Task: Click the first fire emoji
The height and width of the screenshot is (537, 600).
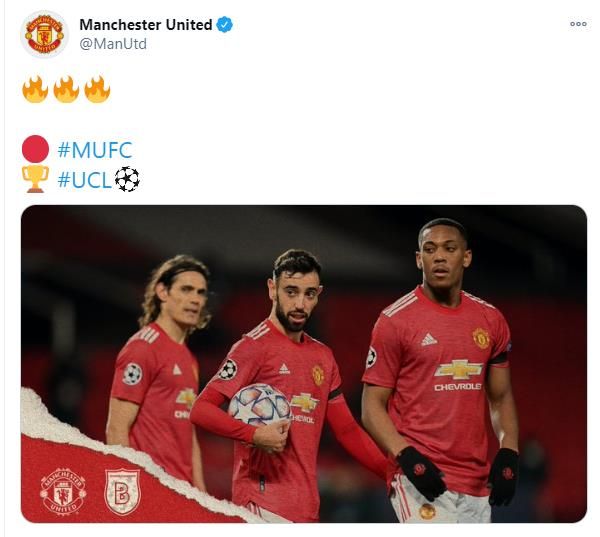Action: pos(35,89)
